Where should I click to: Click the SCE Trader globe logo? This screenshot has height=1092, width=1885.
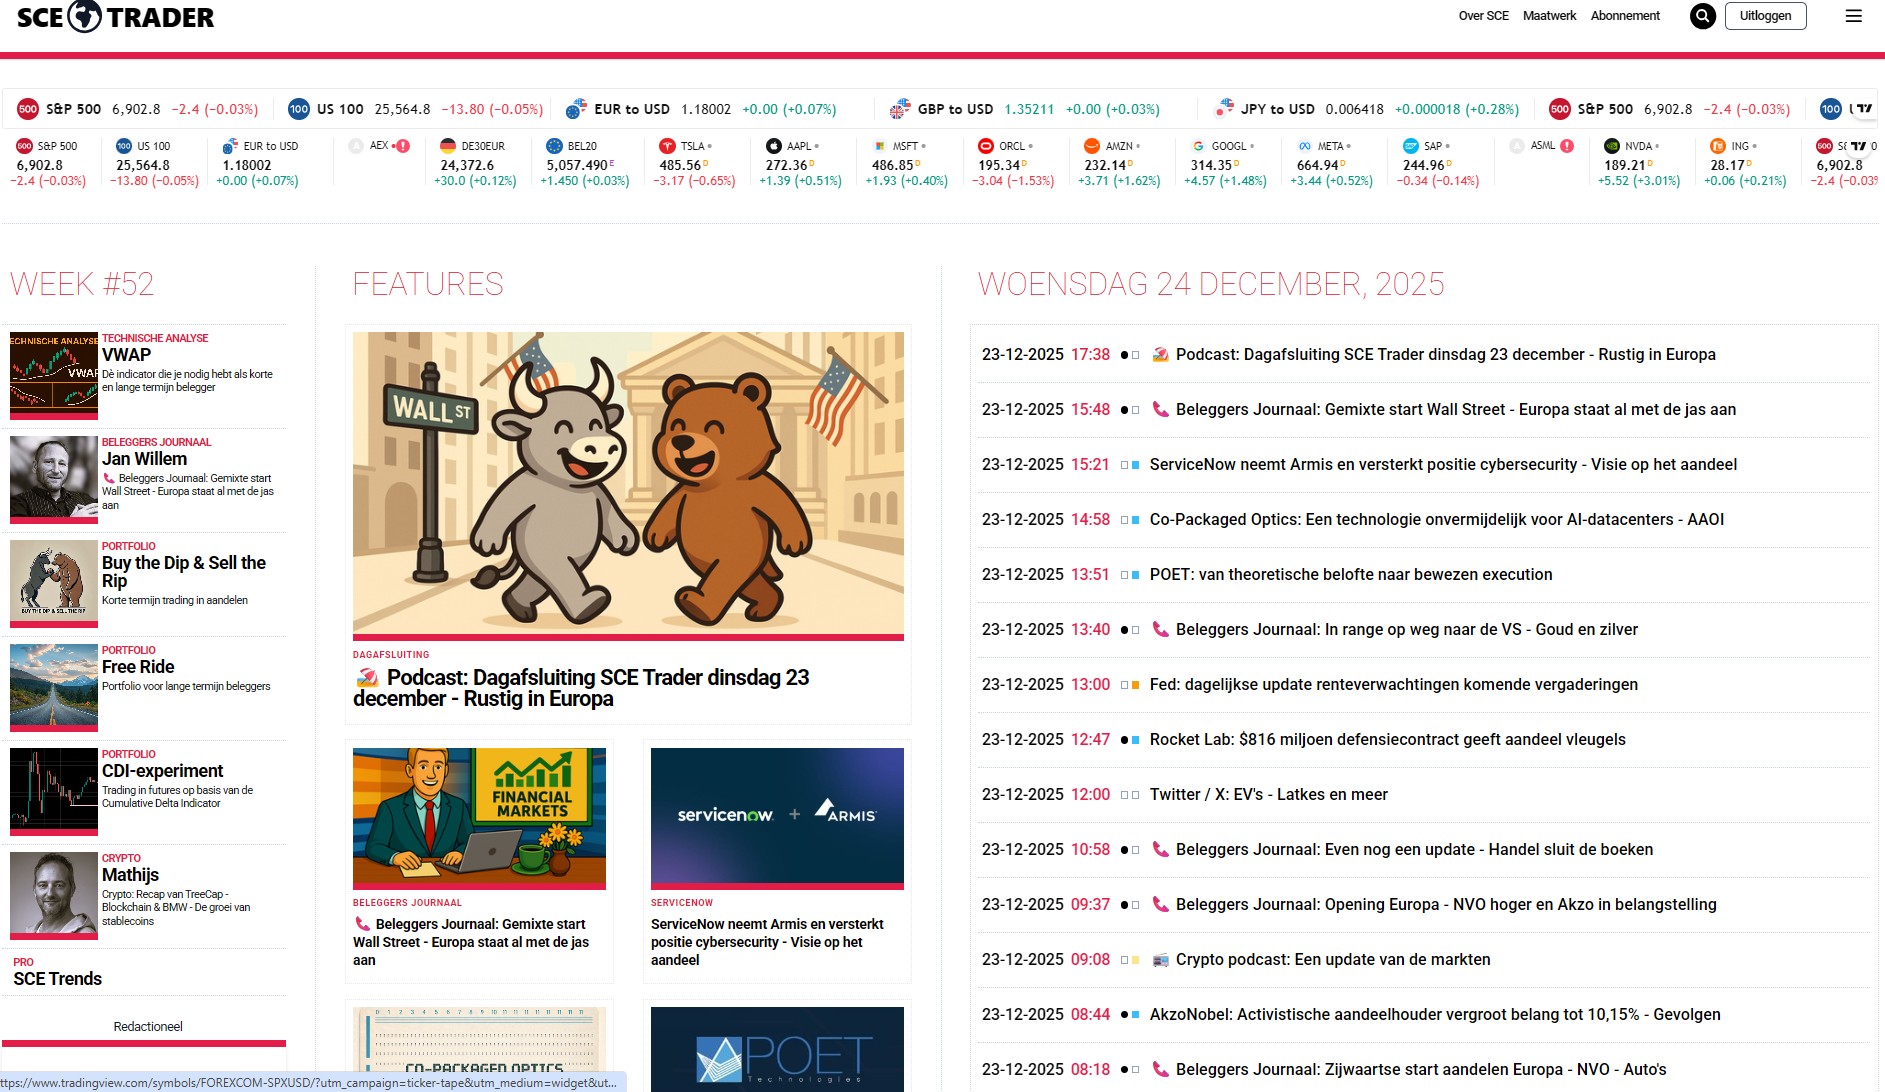click(x=85, y=16)
